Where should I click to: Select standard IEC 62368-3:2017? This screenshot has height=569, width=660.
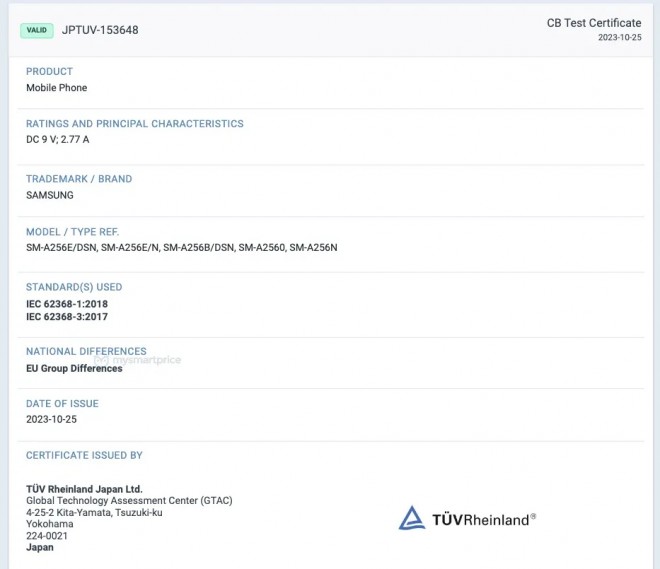(x=66, y=317)
